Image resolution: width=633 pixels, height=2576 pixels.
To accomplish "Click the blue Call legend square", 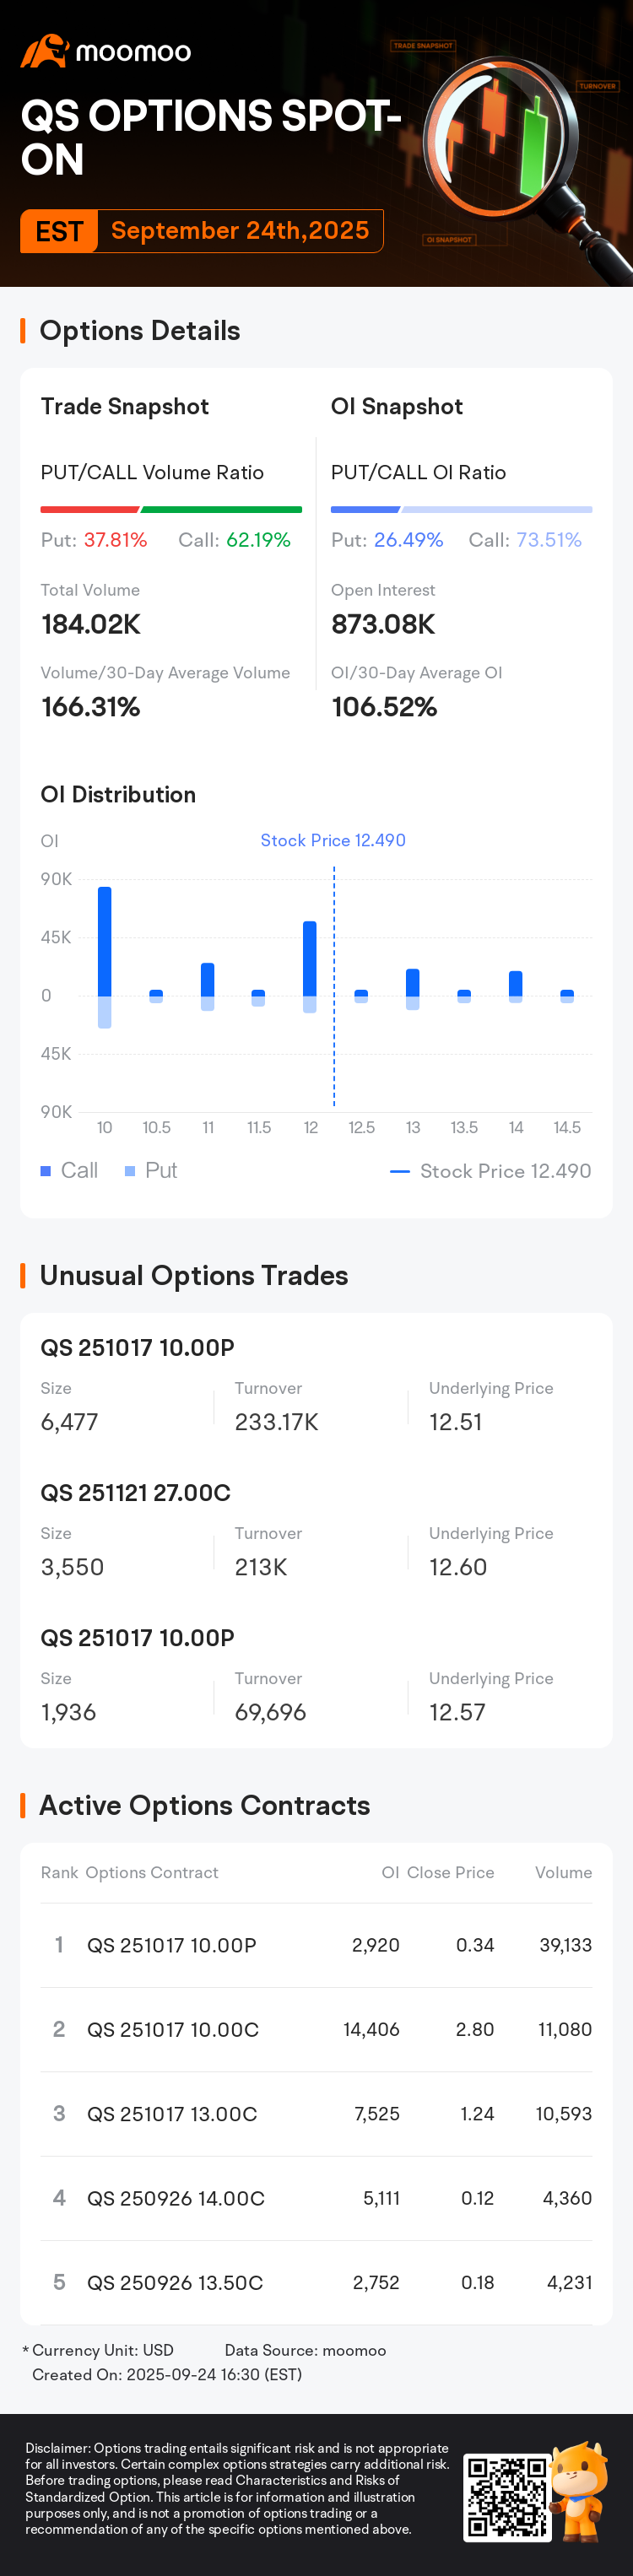I will [46, 1171].
